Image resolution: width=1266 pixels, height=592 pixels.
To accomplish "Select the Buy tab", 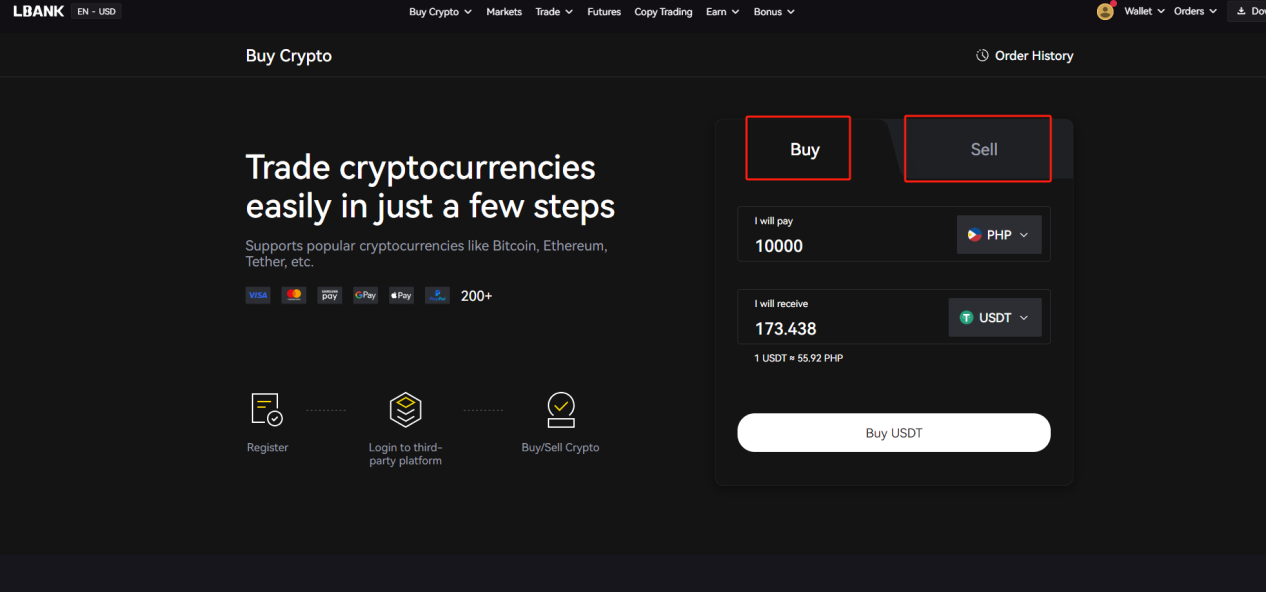I will tap(798, 148).
